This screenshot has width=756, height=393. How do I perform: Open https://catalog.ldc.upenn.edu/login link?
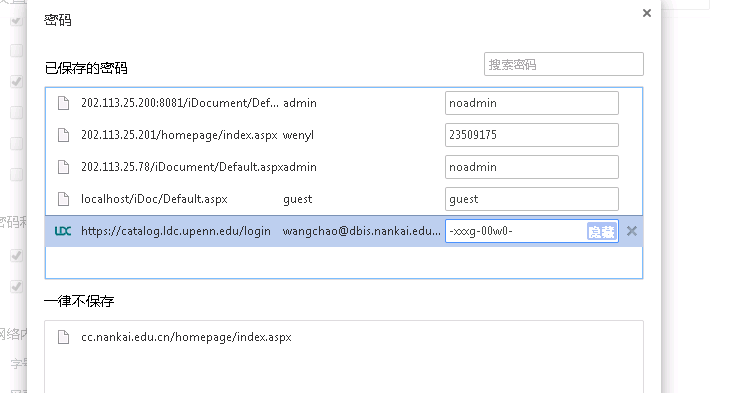[x=176, y=231]
